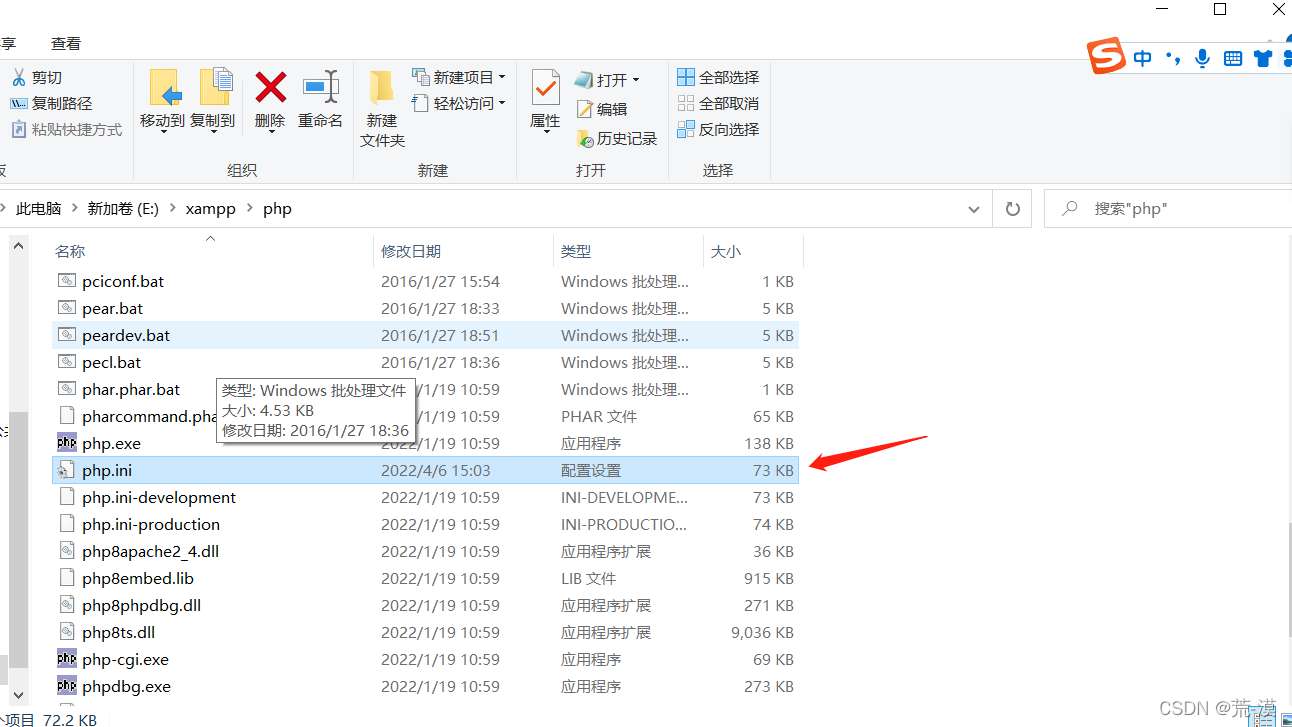This screenshot has width=1292, height=727.
Task: Open the 轻松访问 dropdown menu
Action: click(459, 103)
